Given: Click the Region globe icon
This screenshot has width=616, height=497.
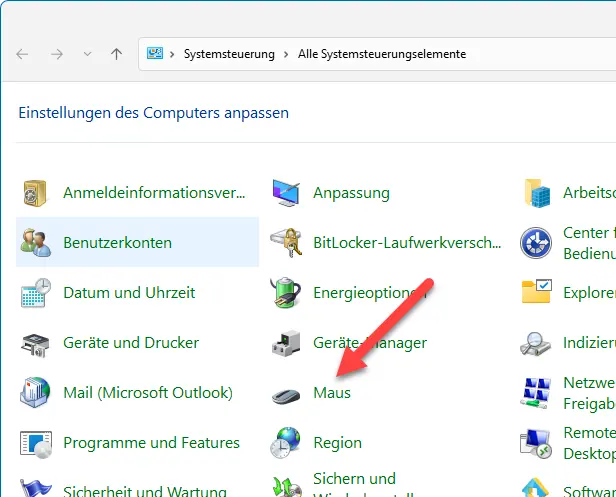Looking at the screenshot, I should click(287, 443).
